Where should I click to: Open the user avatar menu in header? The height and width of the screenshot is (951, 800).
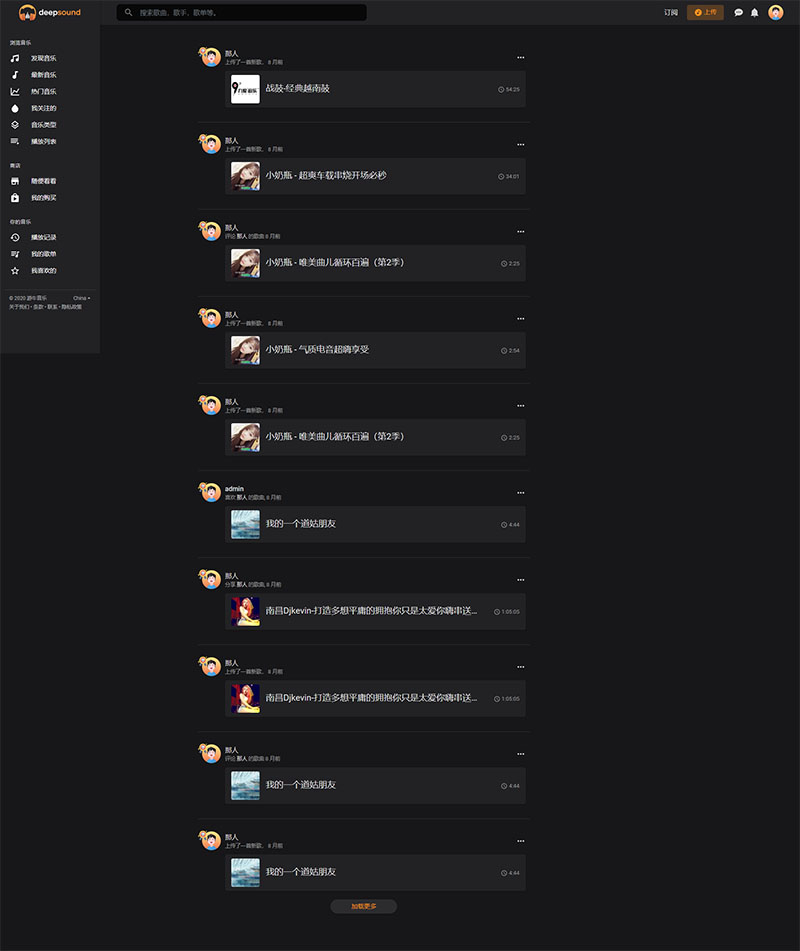[775, 12]
